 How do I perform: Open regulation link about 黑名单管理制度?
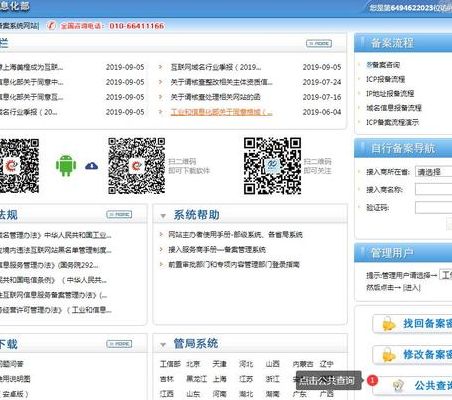click(56, 250)
